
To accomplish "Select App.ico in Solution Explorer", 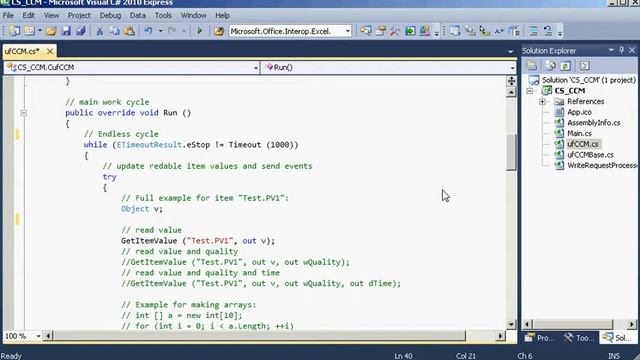I will (579, 112).
